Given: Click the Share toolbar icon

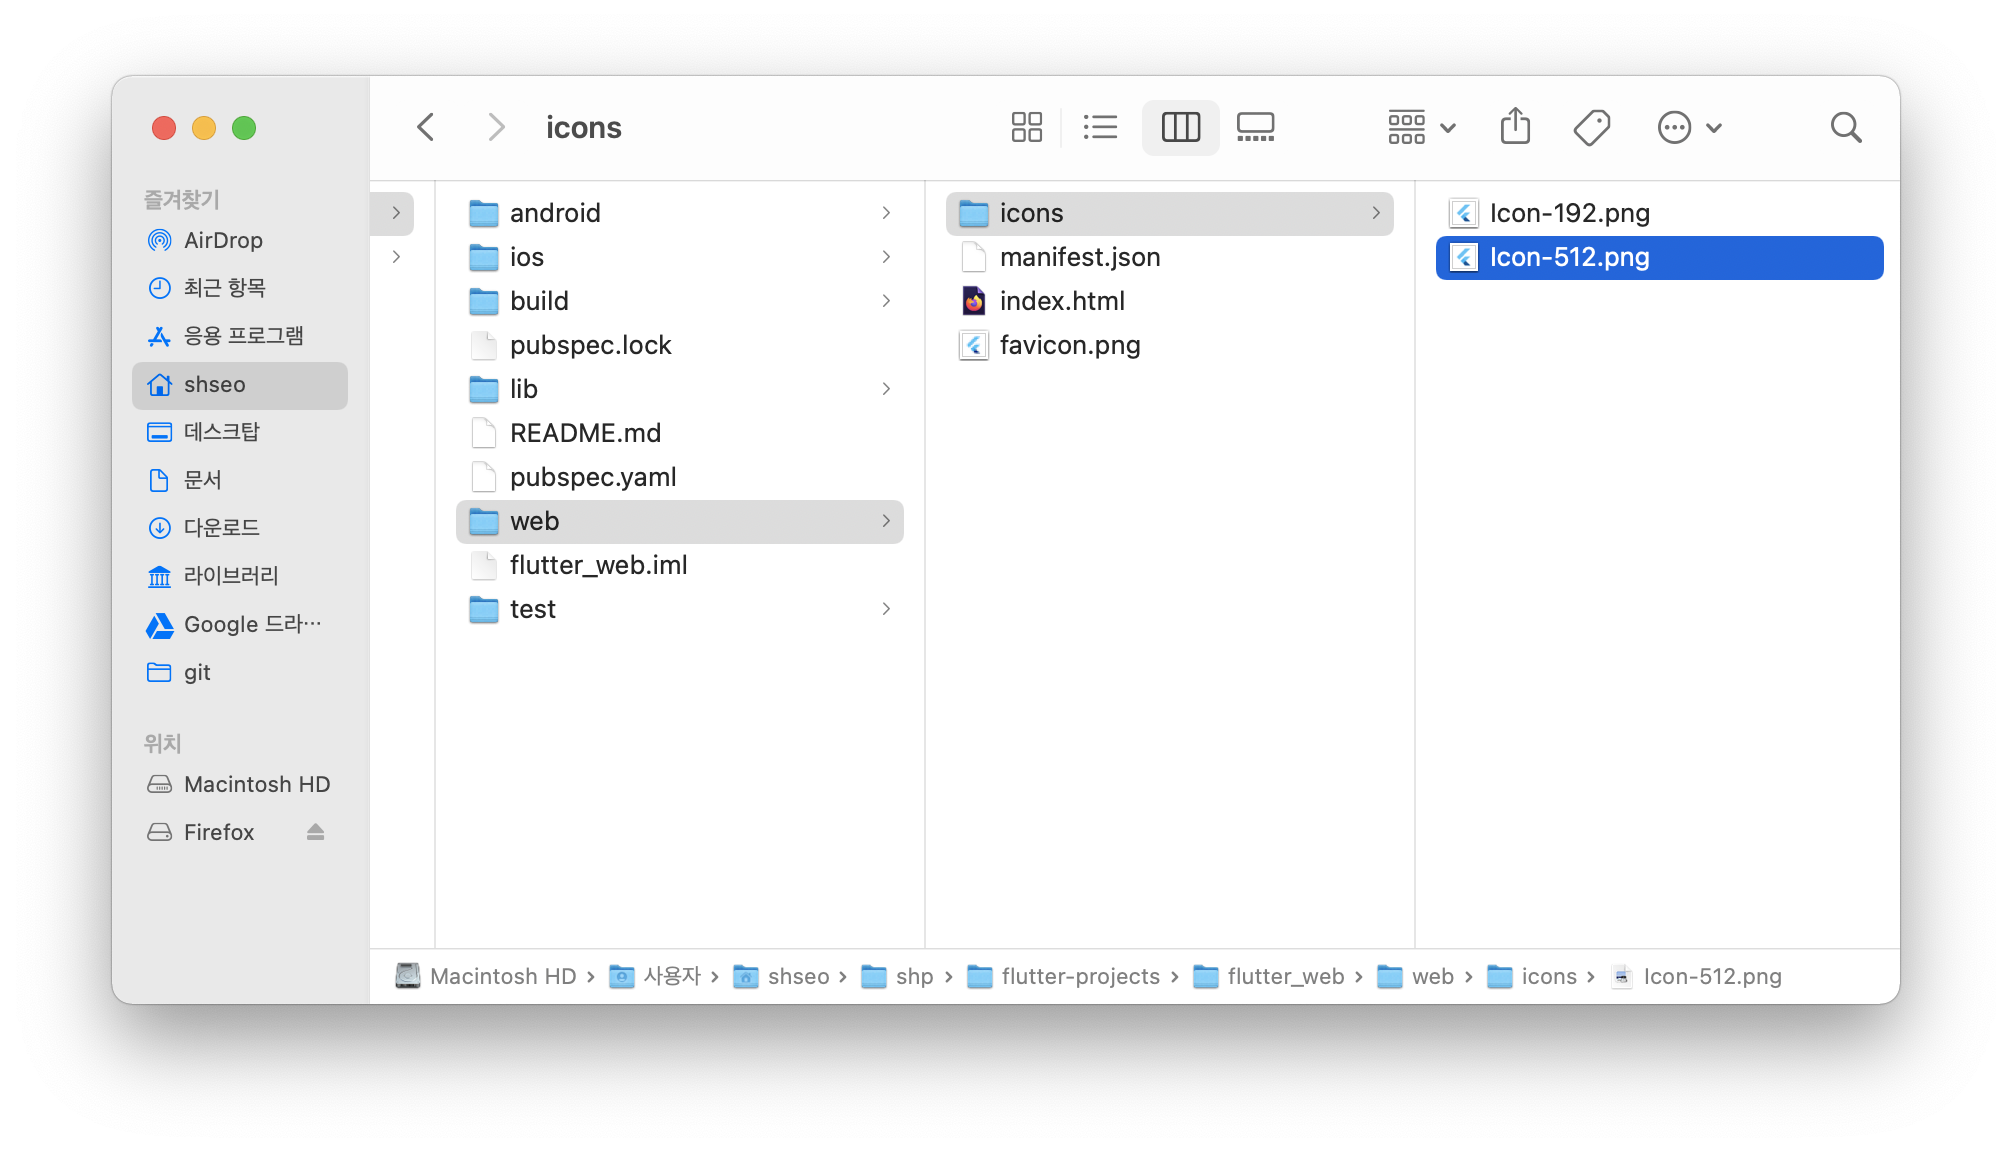Looking at the screenshot, I should 1515,127.
